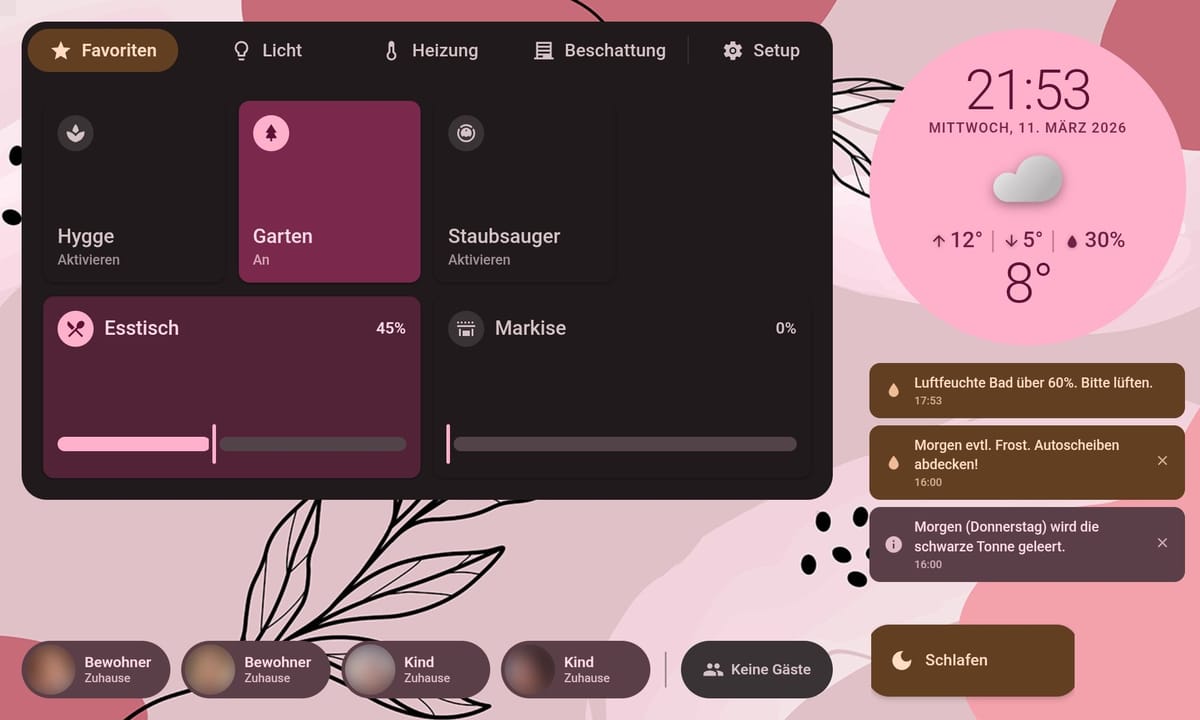1200x720 pixels.
Task: Click the moon icon on Schlafen
Action: click(x=902, y=660)
